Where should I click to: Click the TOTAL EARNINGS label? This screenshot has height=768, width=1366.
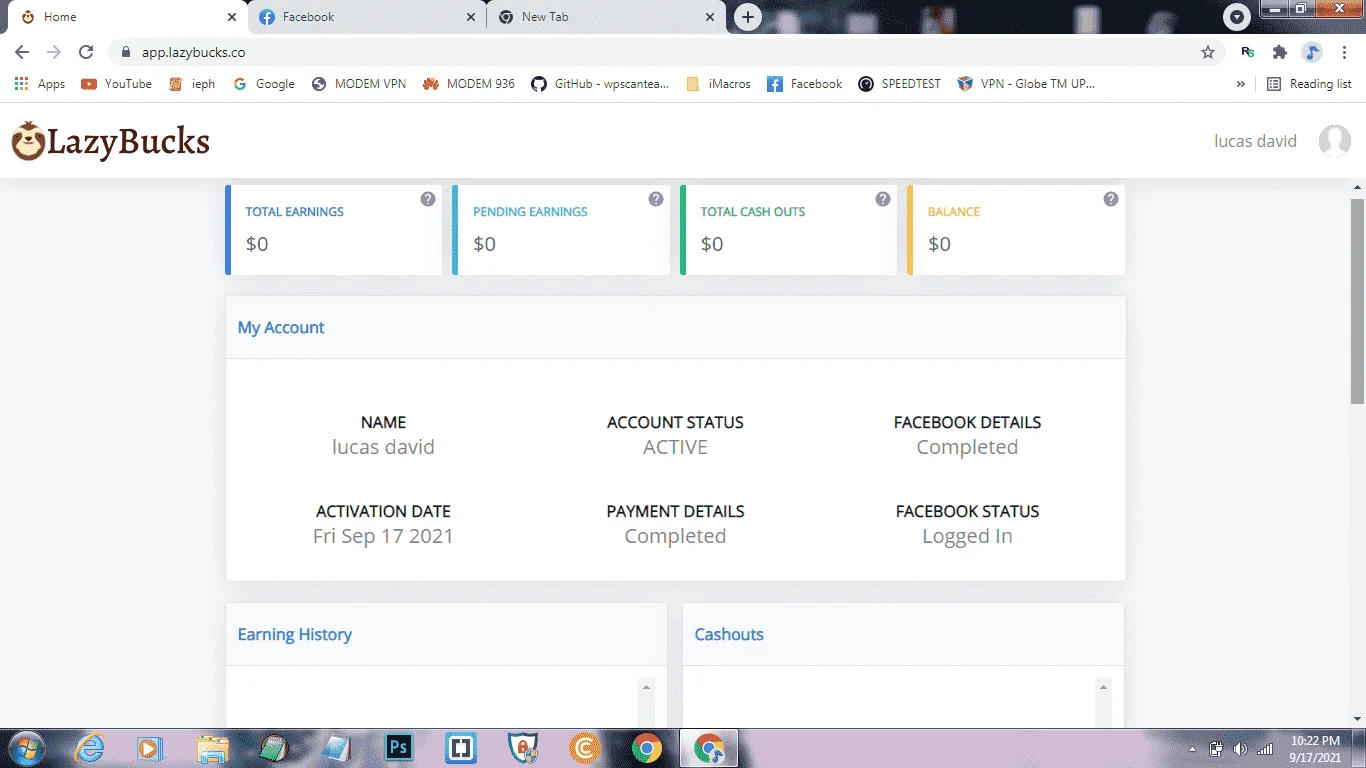(x=295, y=212)
